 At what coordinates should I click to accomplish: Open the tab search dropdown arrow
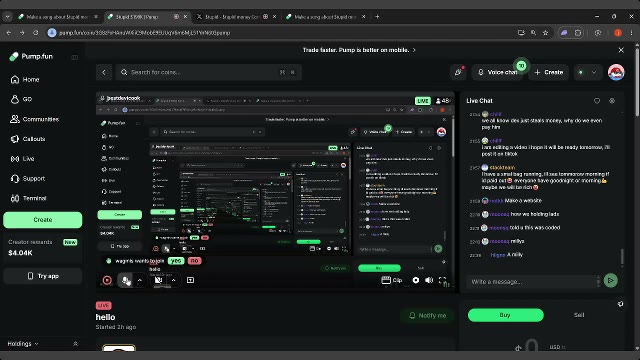[7, 17]
